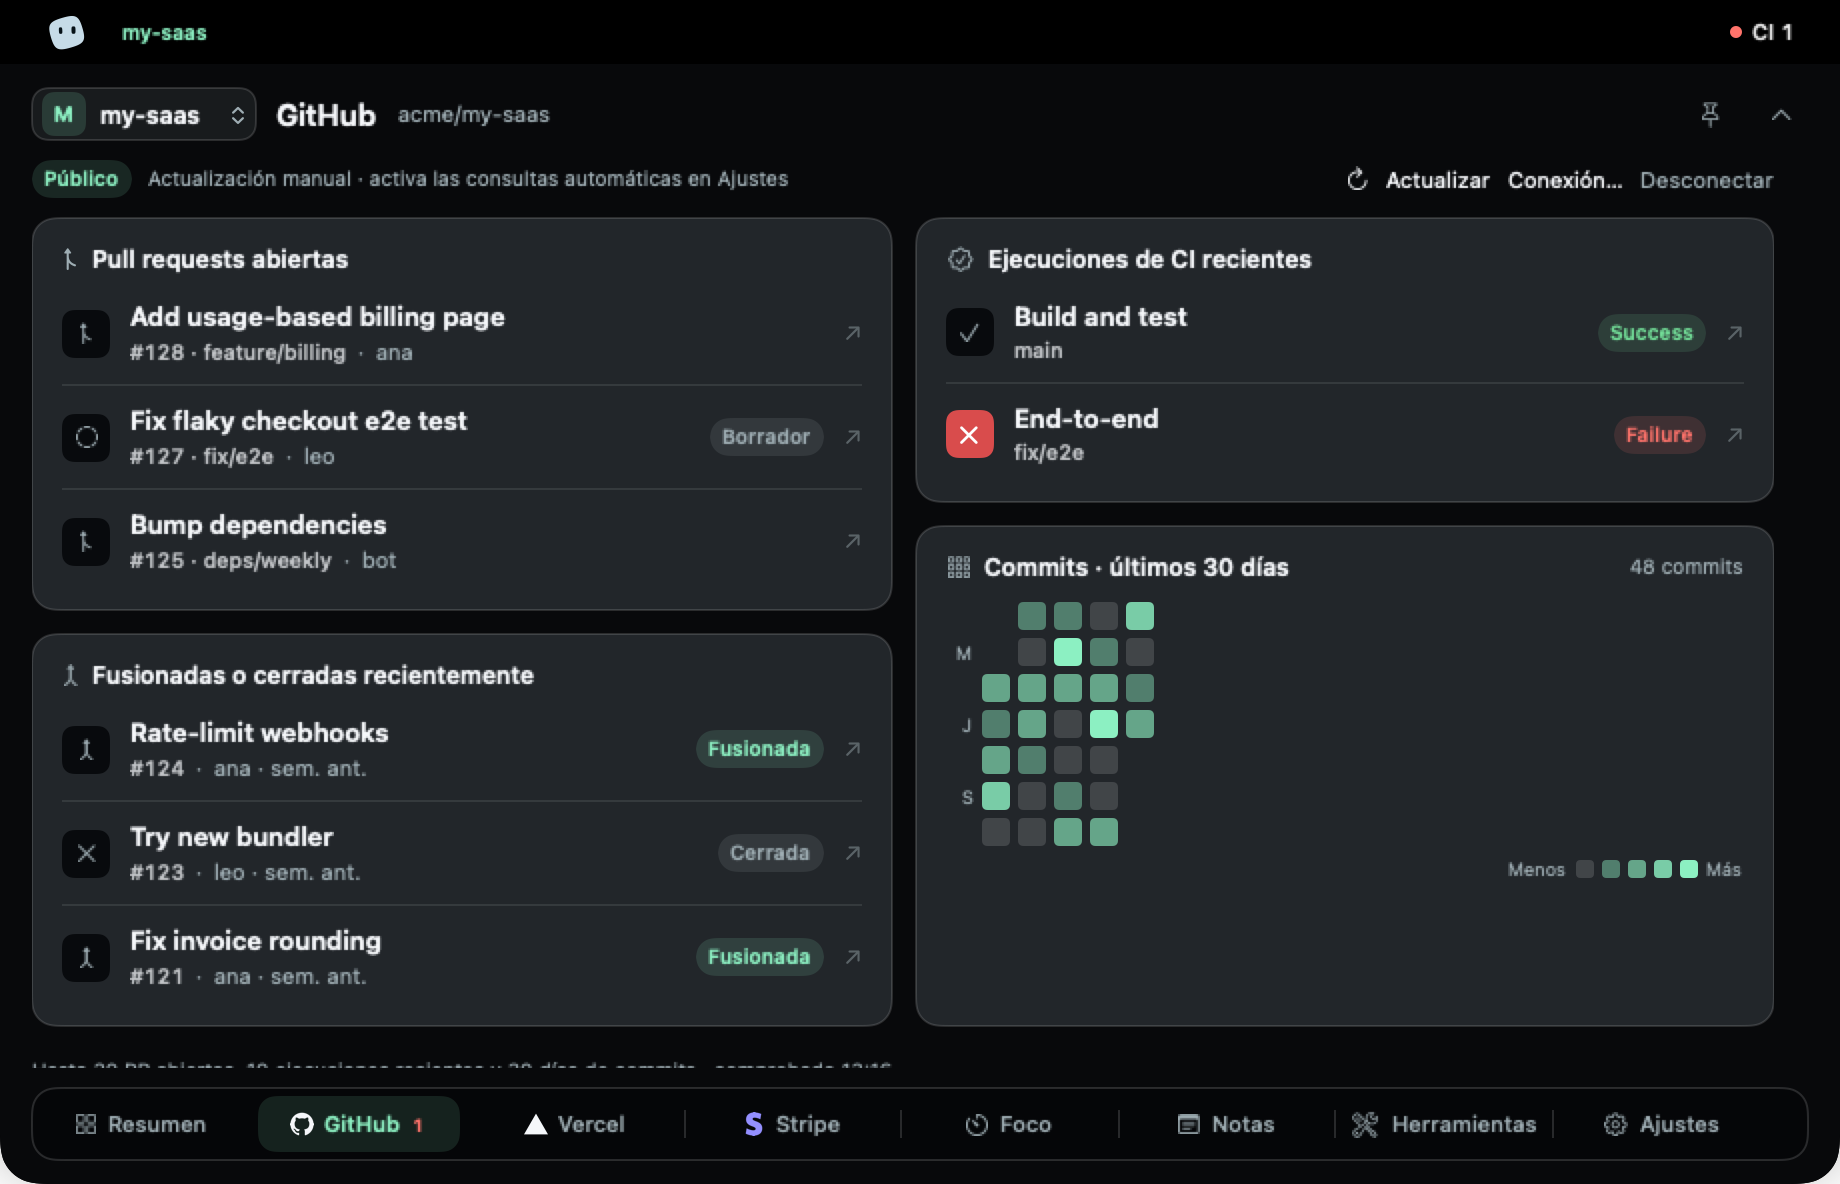
Task: Click the closed X icon for PR #123
Action: point(86,854)
